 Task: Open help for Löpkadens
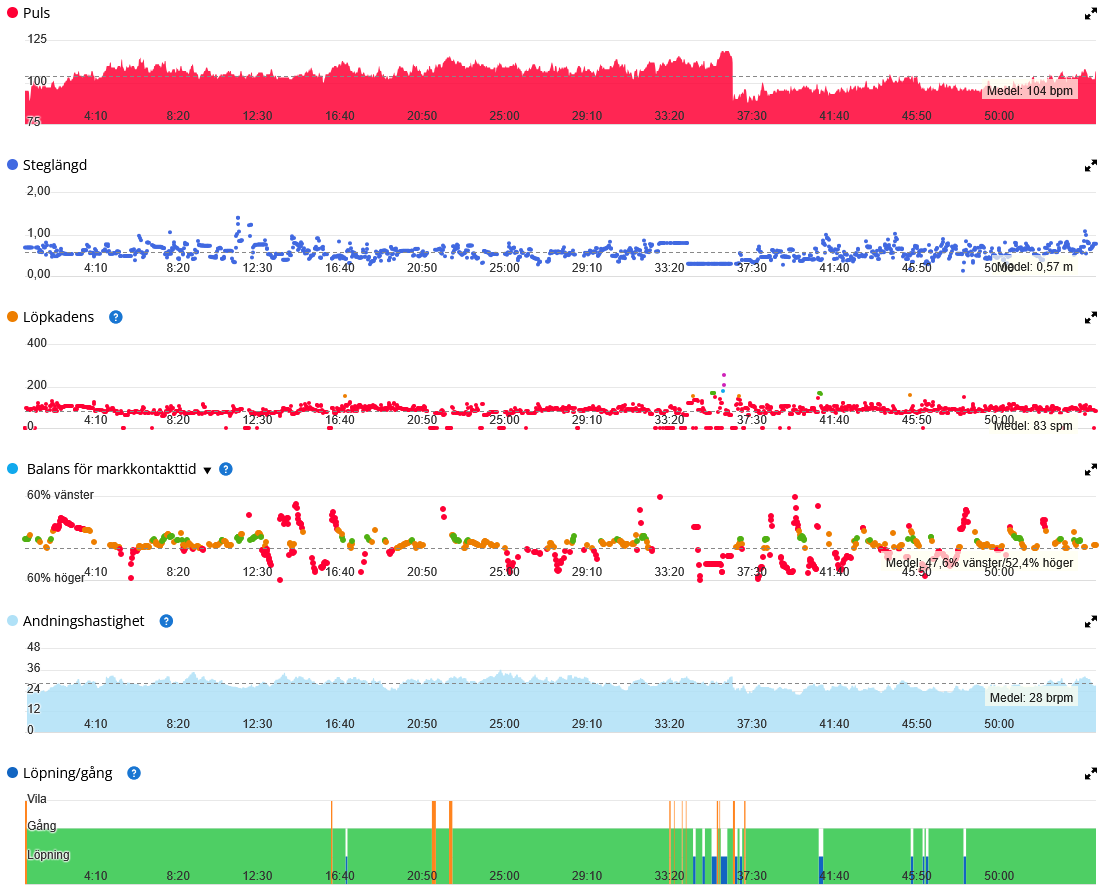116,317
